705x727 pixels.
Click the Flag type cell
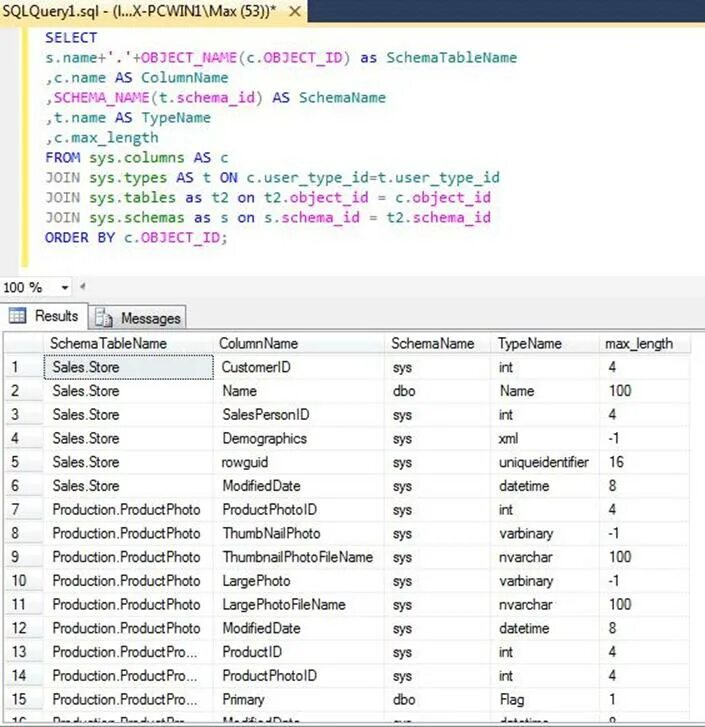(545, 699)
